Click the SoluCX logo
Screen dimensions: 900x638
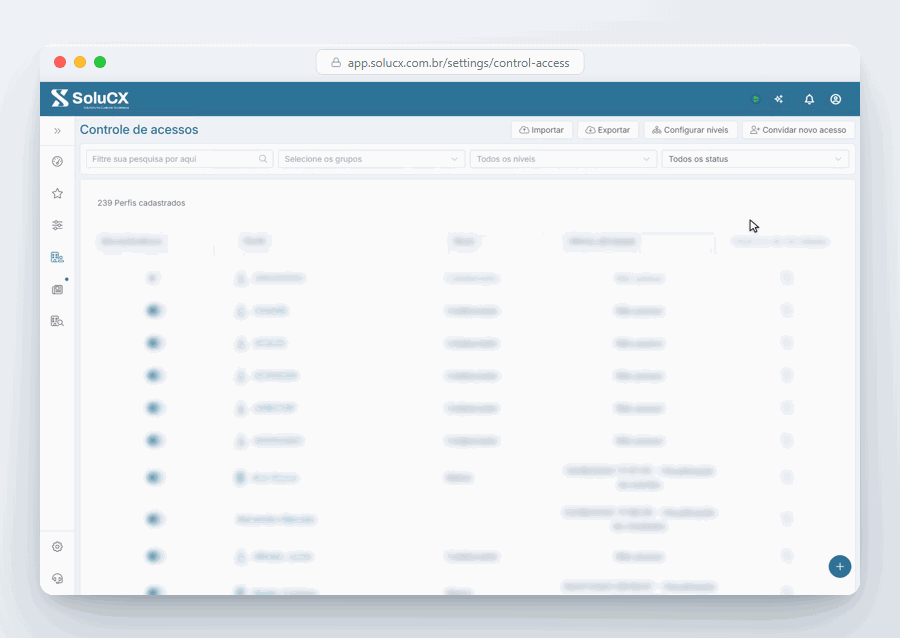[90, 98]
